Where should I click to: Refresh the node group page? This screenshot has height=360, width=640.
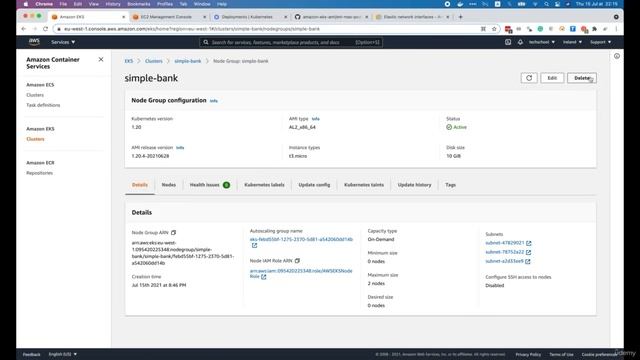[529, 78]
